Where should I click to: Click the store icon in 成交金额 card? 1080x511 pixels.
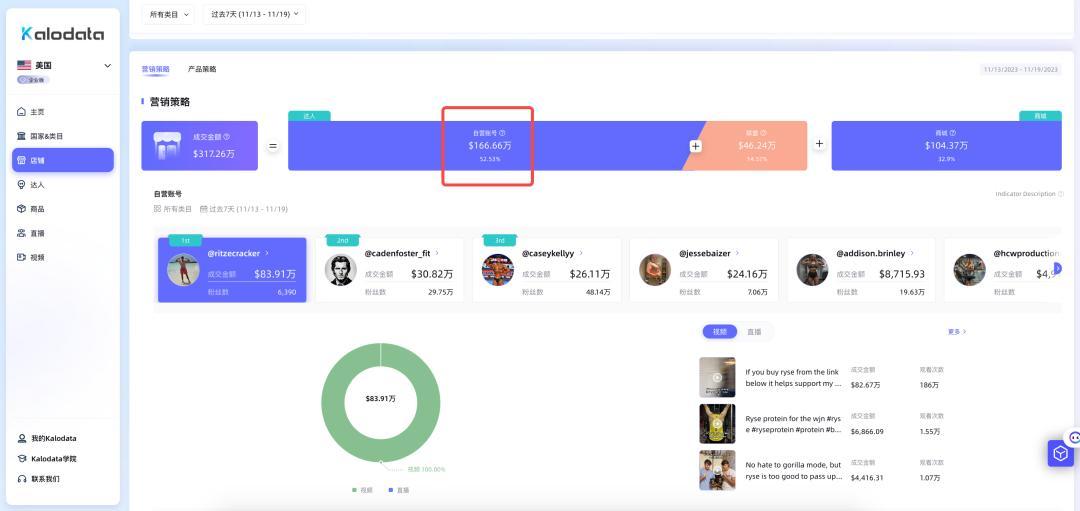coord(167,145)
